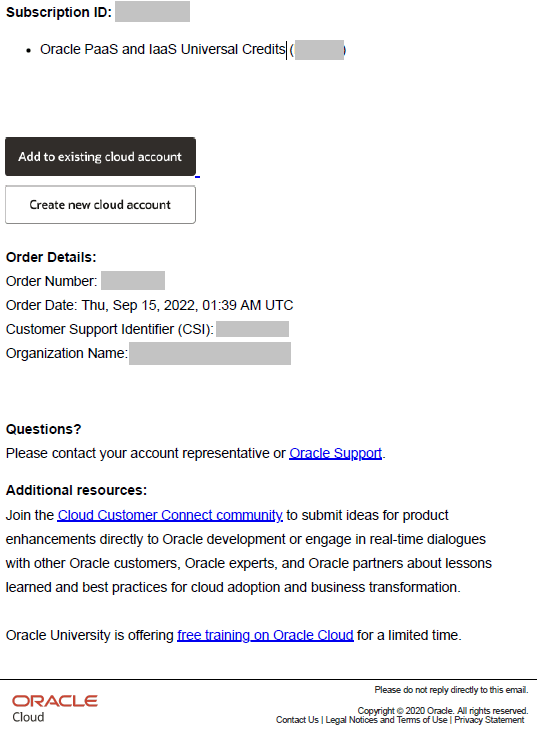Click Add to existing cloud account

click(100, 156)
